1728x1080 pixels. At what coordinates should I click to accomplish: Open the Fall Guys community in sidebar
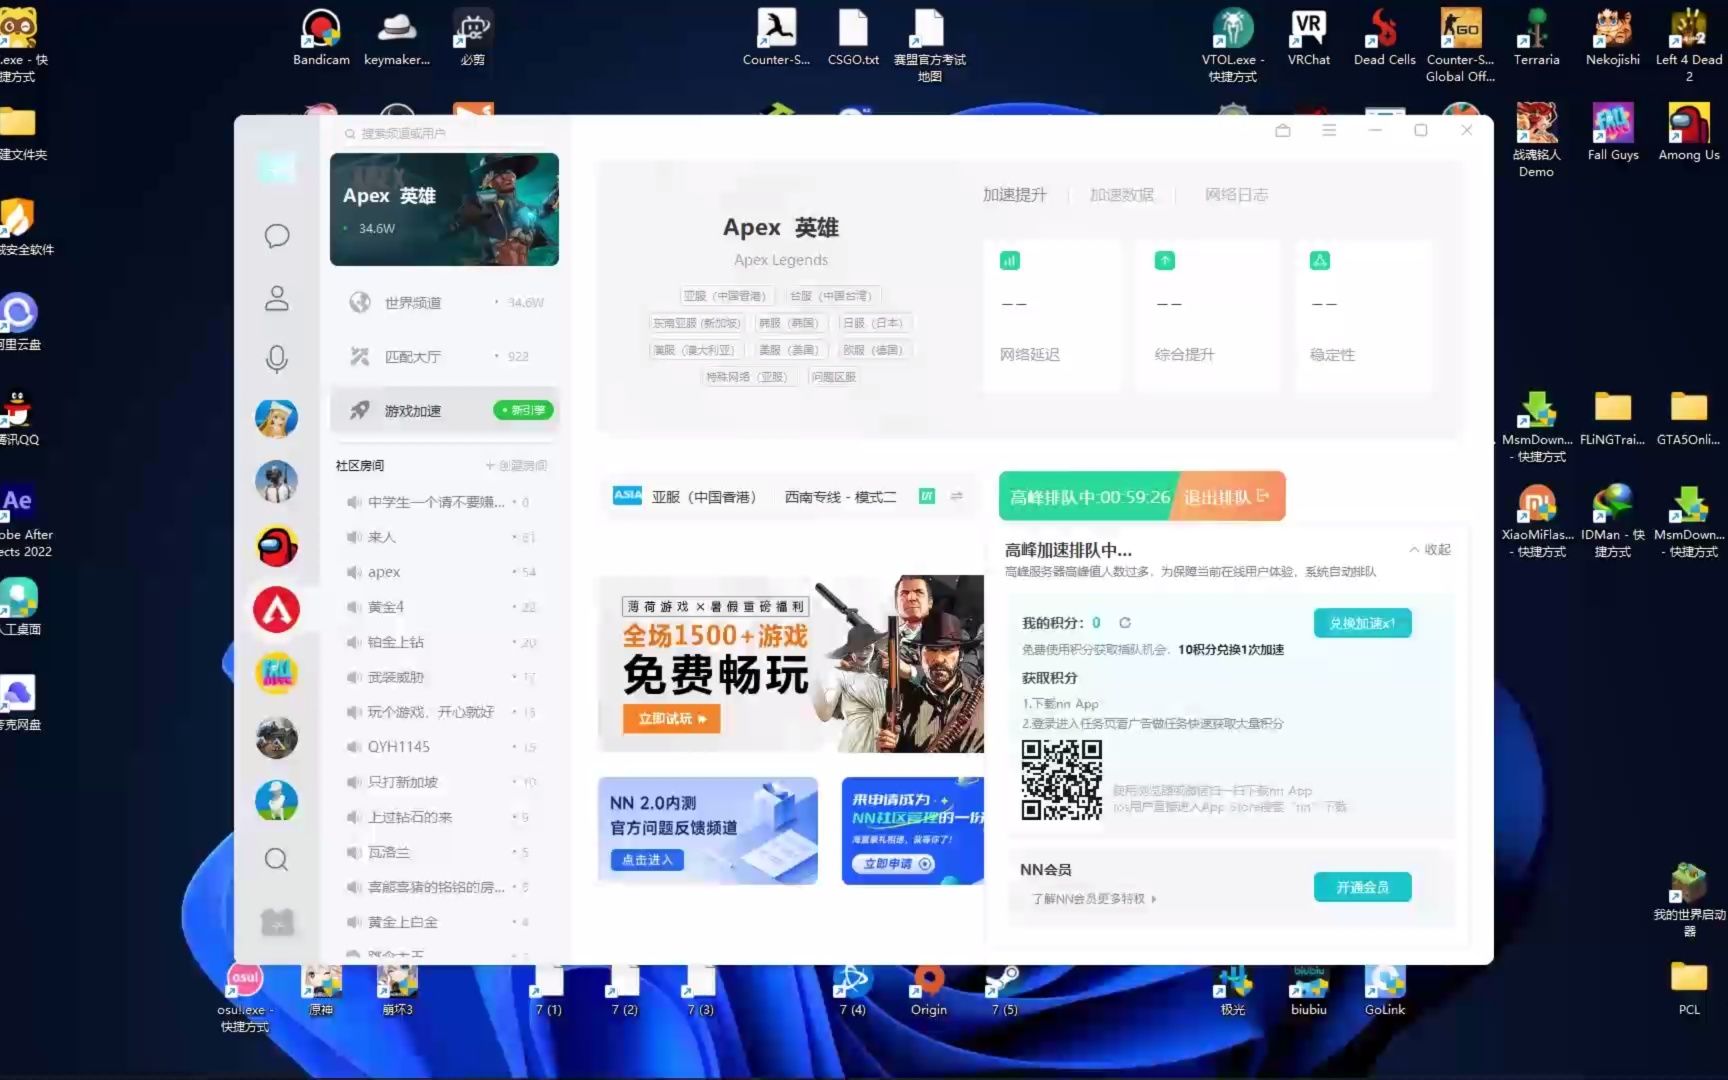(277, 673)
